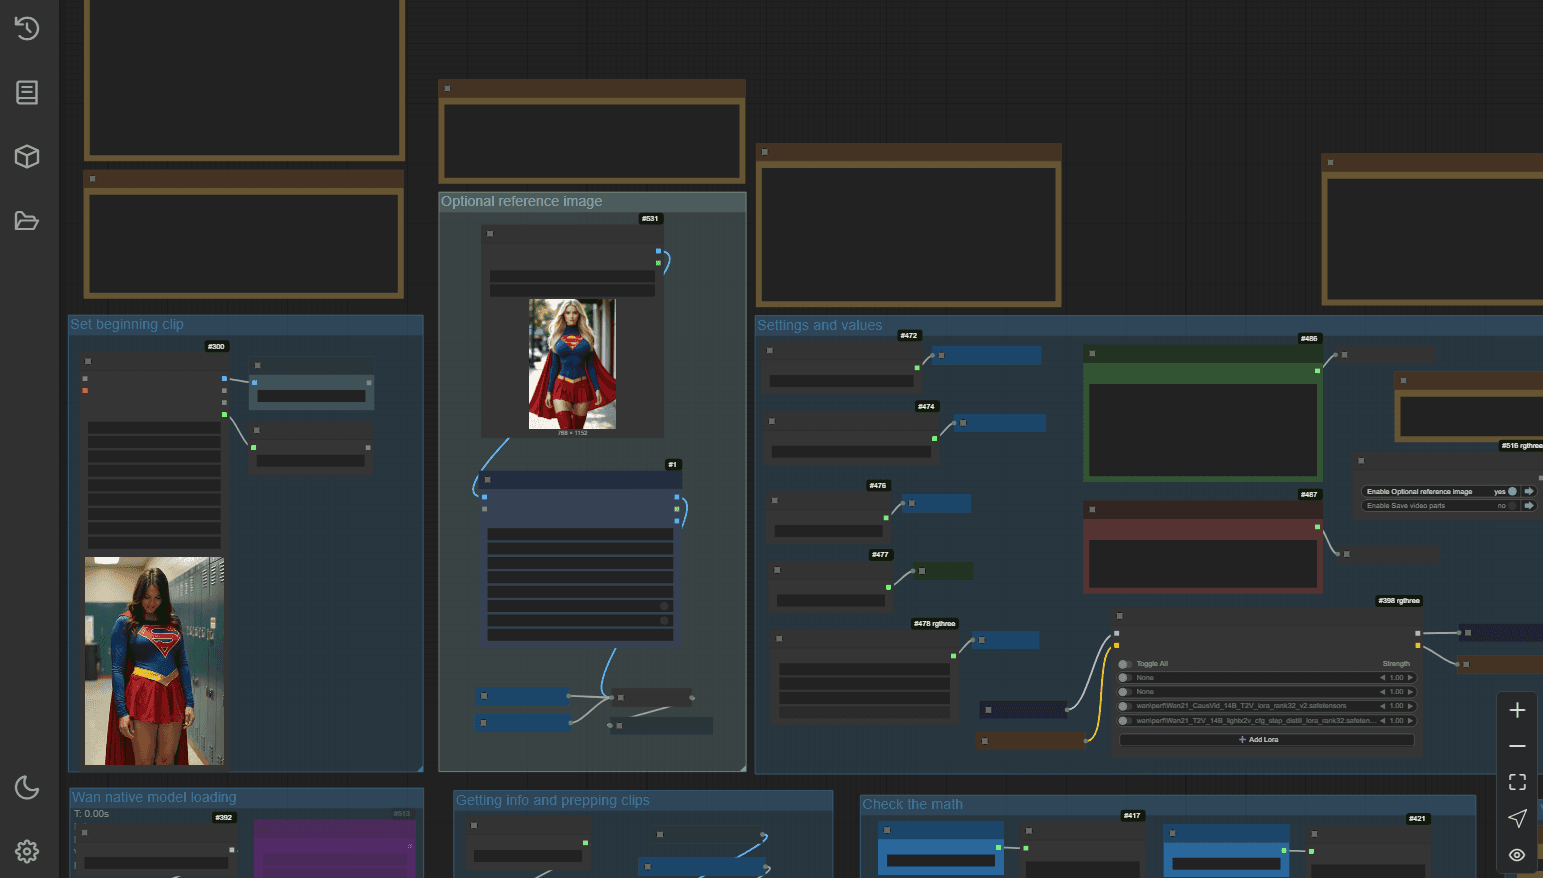Open the model library cube icon
Image resolution: width=1543 pixels, height=878 pixels.
27,156
